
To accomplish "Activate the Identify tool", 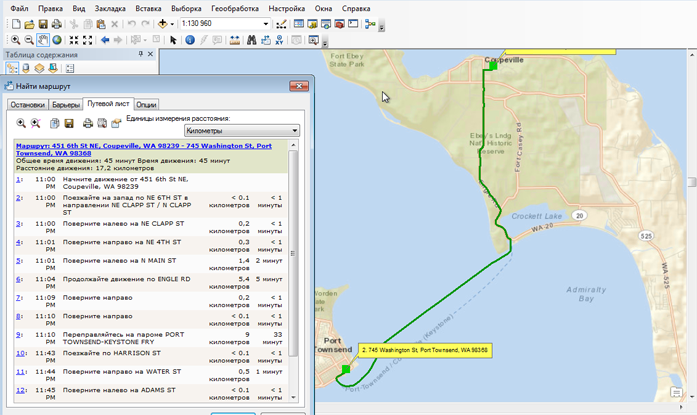I will (x=189, y=40).
